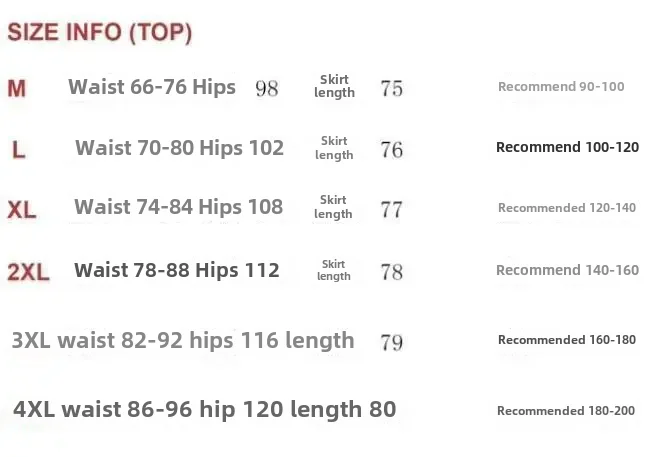Click Recommended 120-140 text

[x=567, y=208]
